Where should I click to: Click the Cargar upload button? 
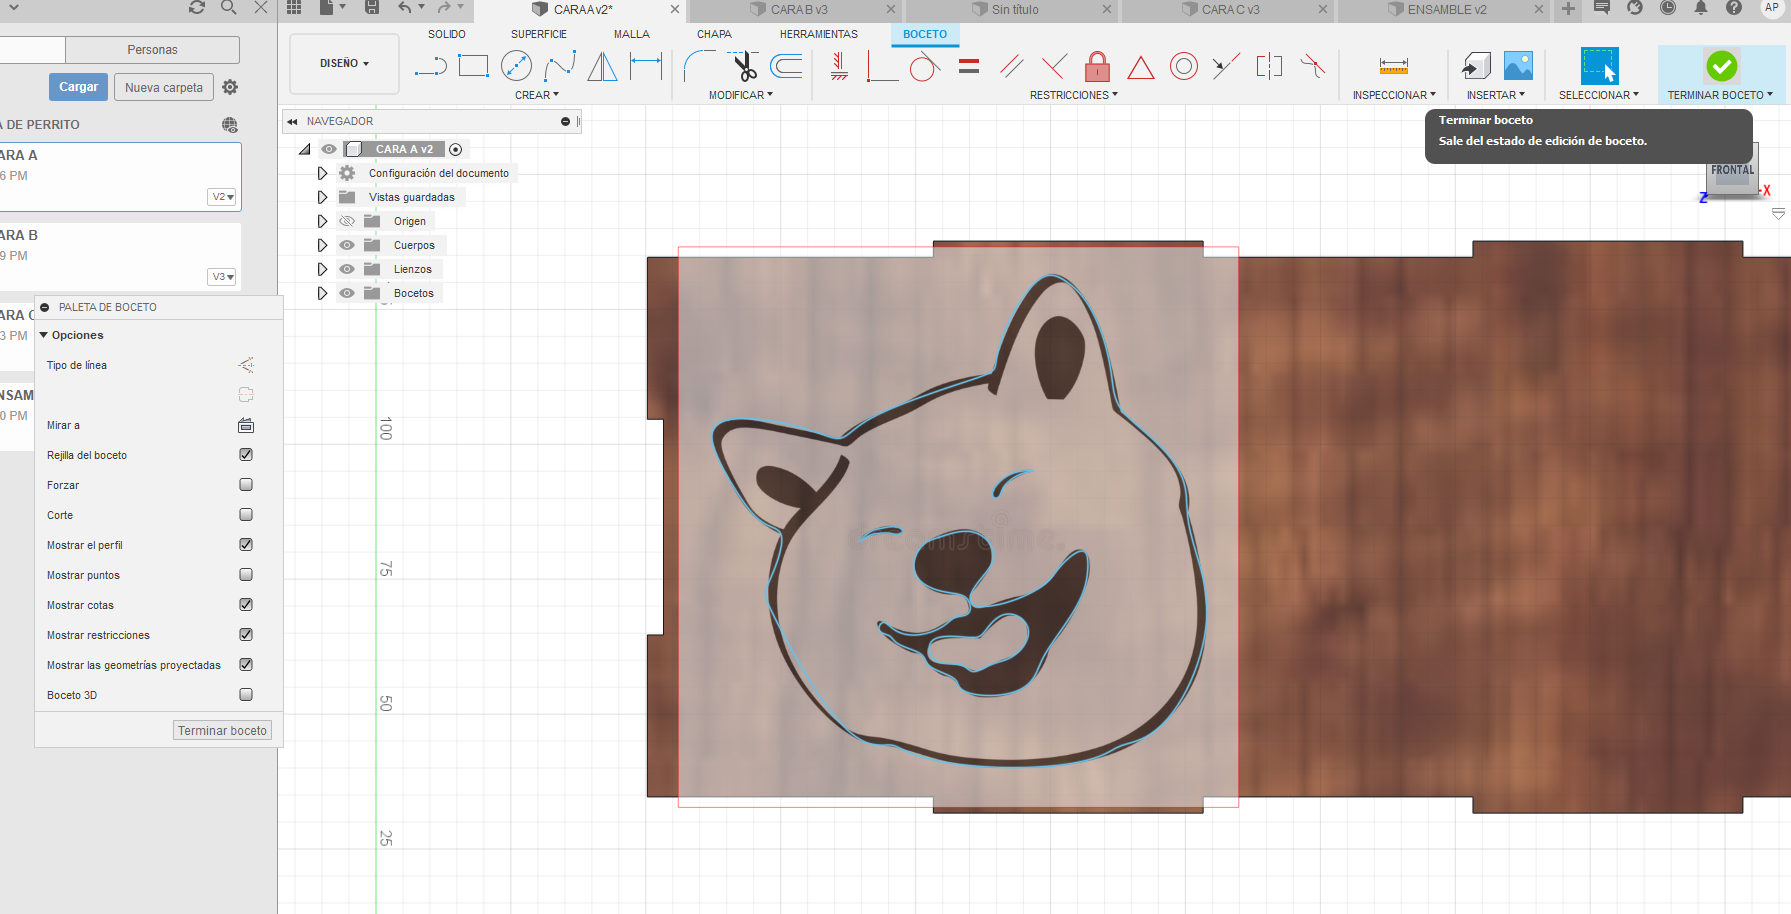click(78, 87)
